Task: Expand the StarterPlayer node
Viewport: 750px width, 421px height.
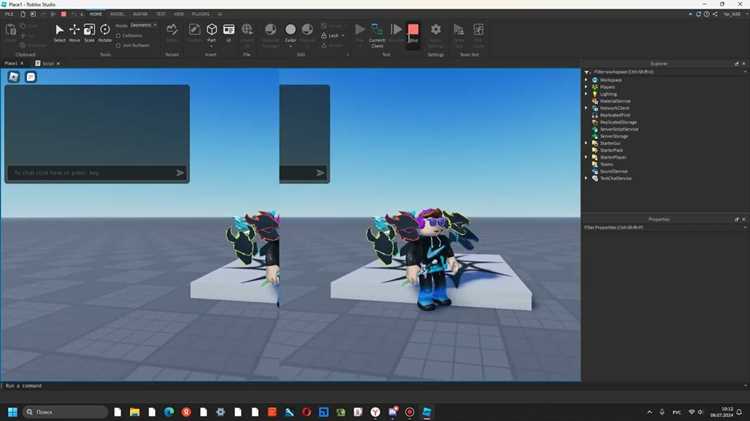Action: coord(586,157)
